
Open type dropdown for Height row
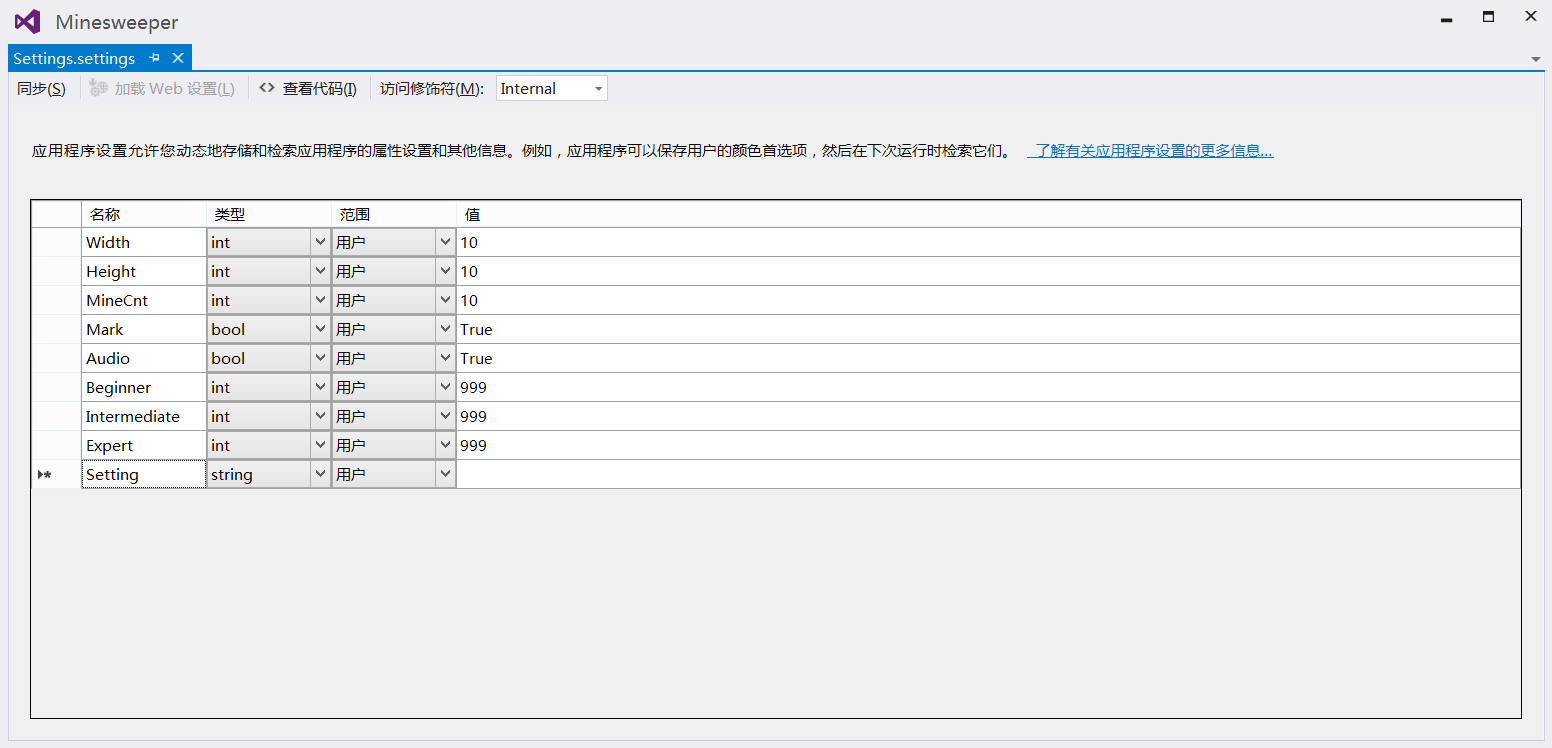tap(320, 271)
